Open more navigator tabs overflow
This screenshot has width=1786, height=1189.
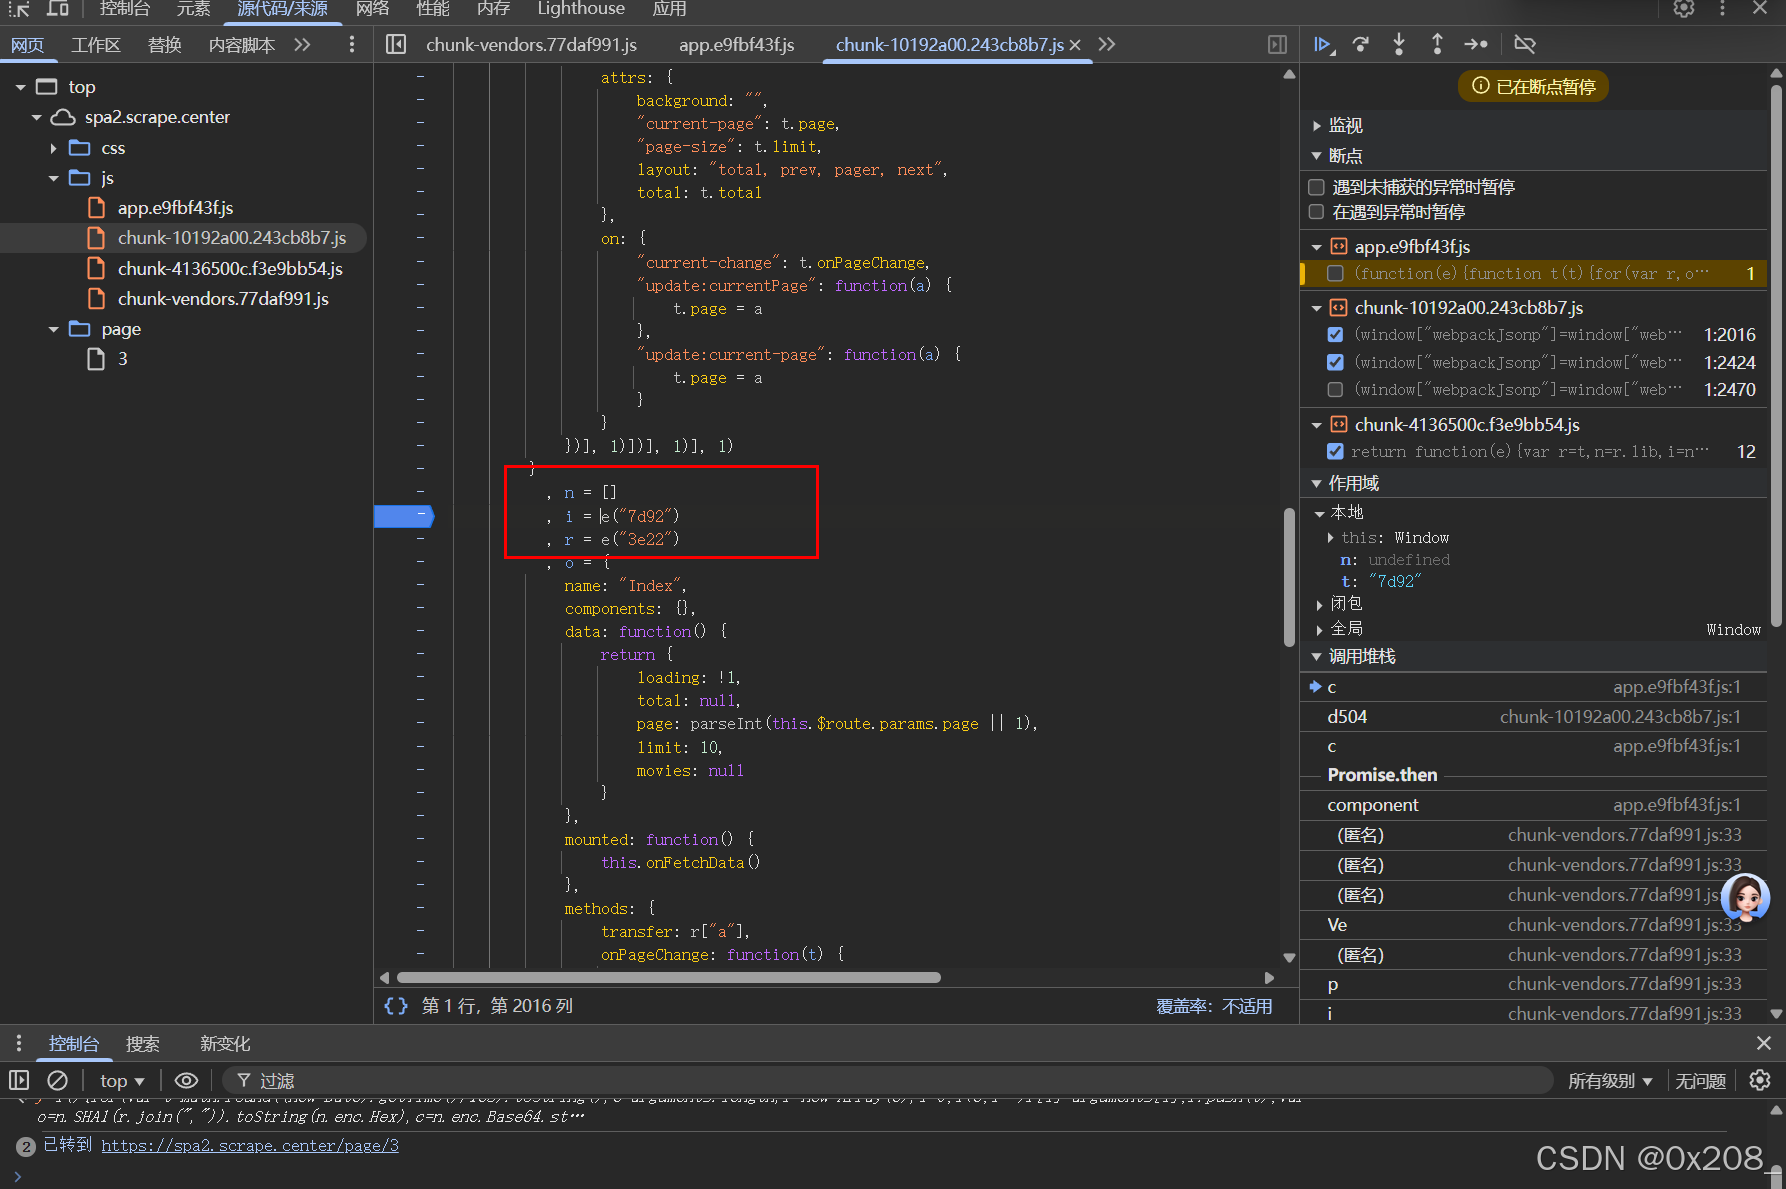pyautogui.click(x=302, y=44)
